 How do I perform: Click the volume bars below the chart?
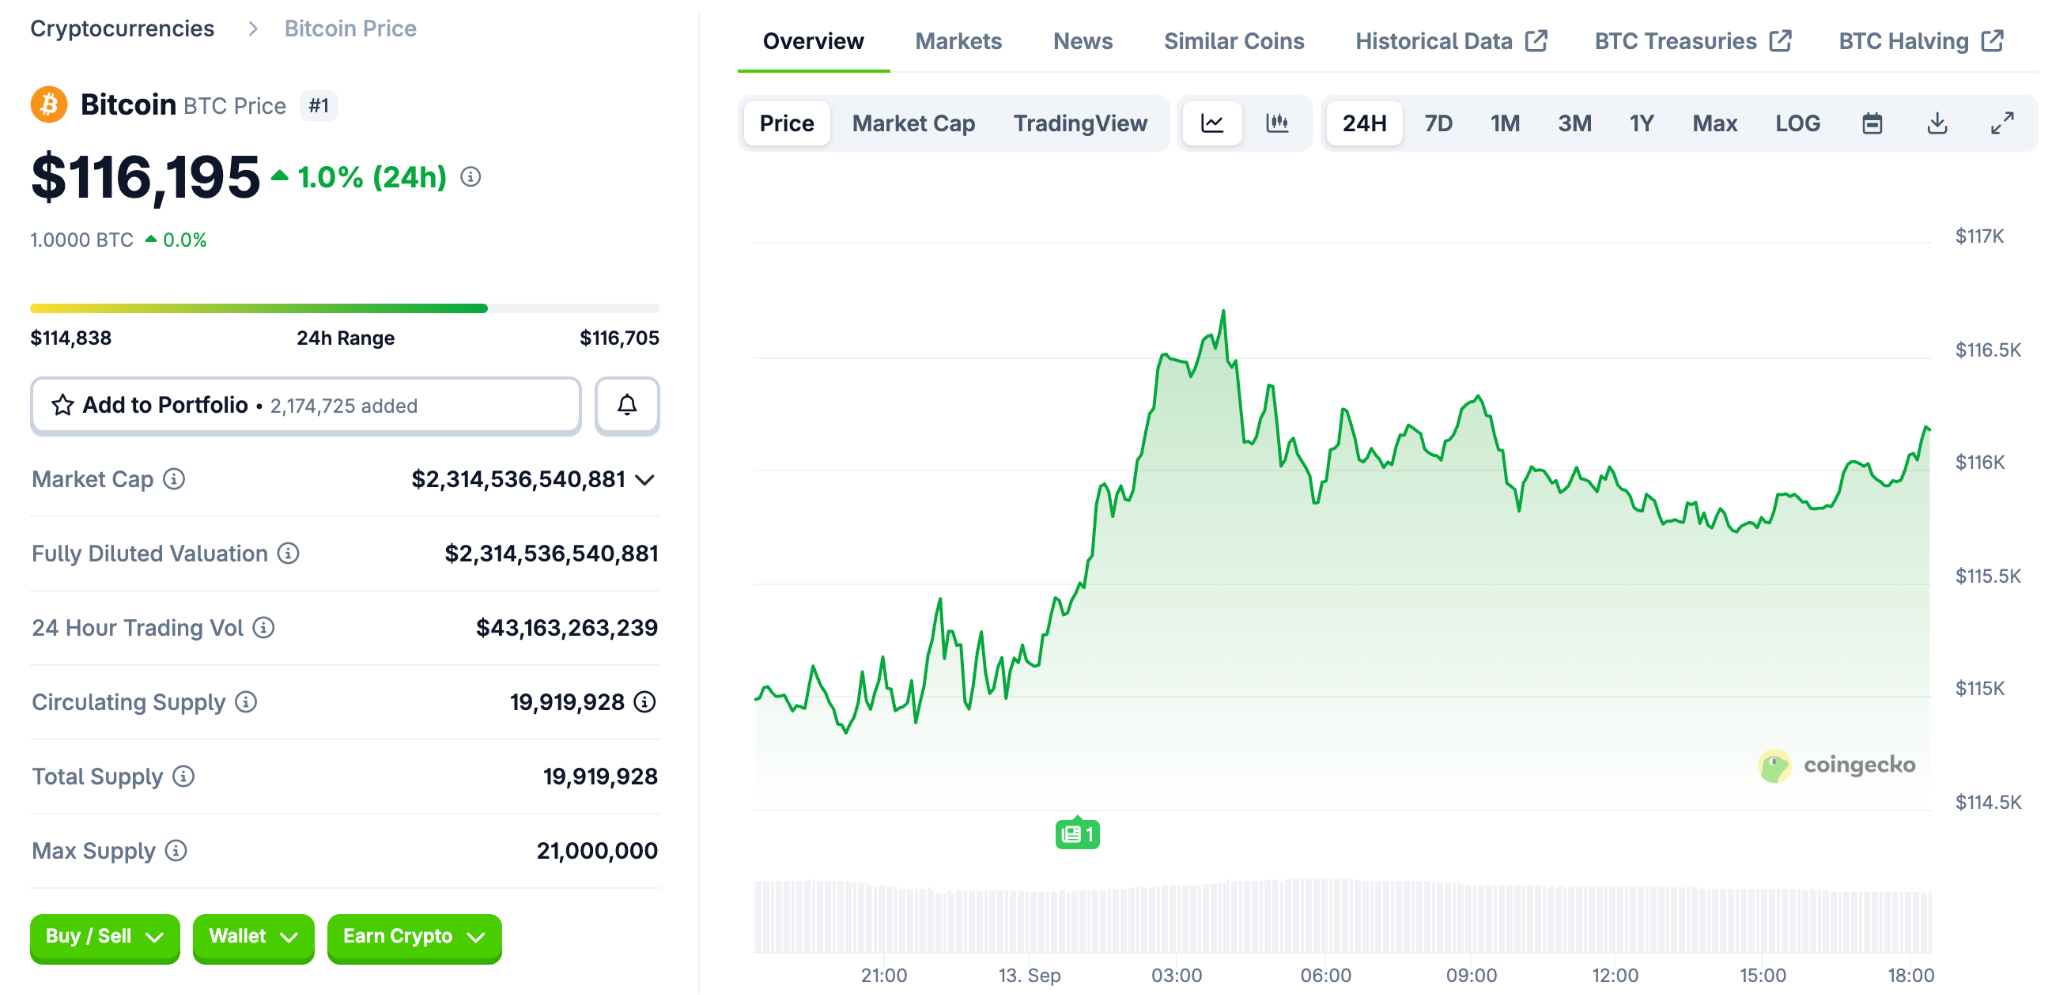pyautogui.click(x=1343, y=916)
